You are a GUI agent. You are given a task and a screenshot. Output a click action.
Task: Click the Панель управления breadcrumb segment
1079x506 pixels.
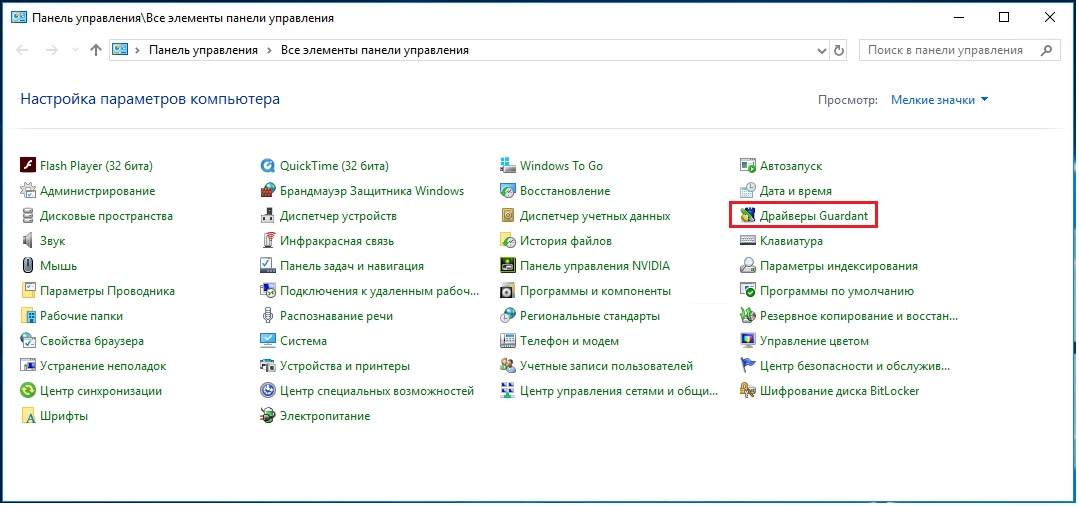203,50
